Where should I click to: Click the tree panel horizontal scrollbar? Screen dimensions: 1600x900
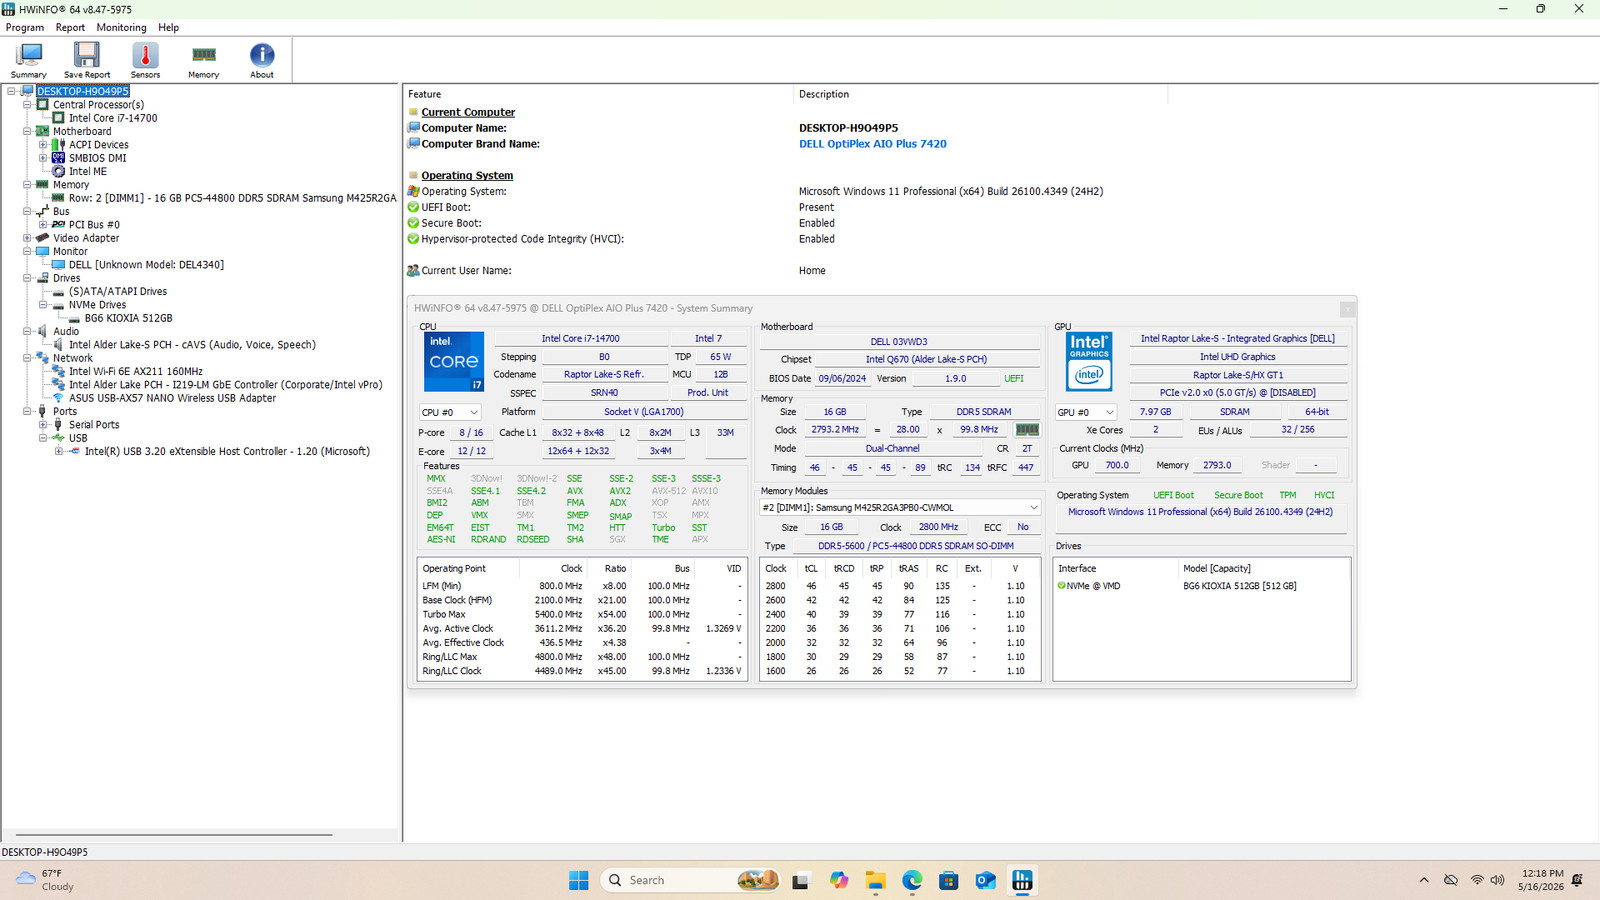175,834
